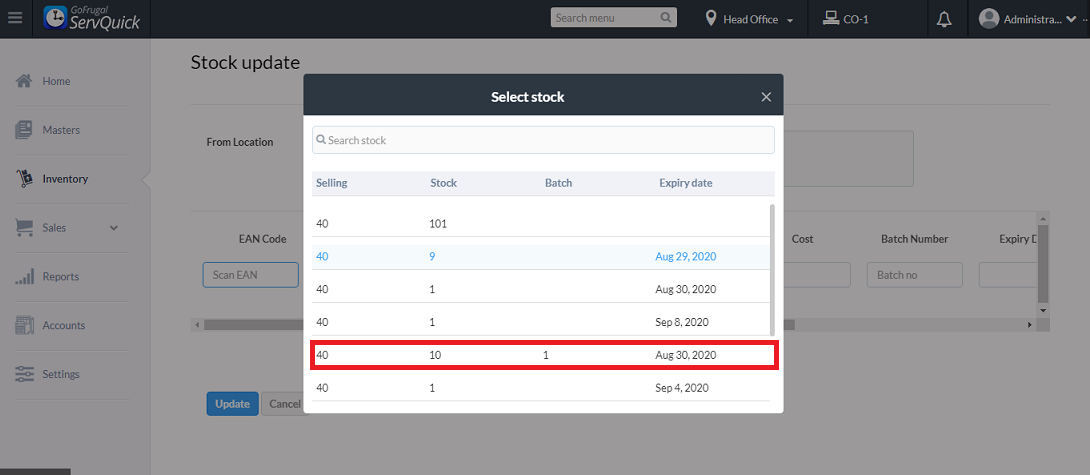Click the stock list vertical scrollbar
Image resolution: width=1090 pixels, height=475 pixels.
771,270
